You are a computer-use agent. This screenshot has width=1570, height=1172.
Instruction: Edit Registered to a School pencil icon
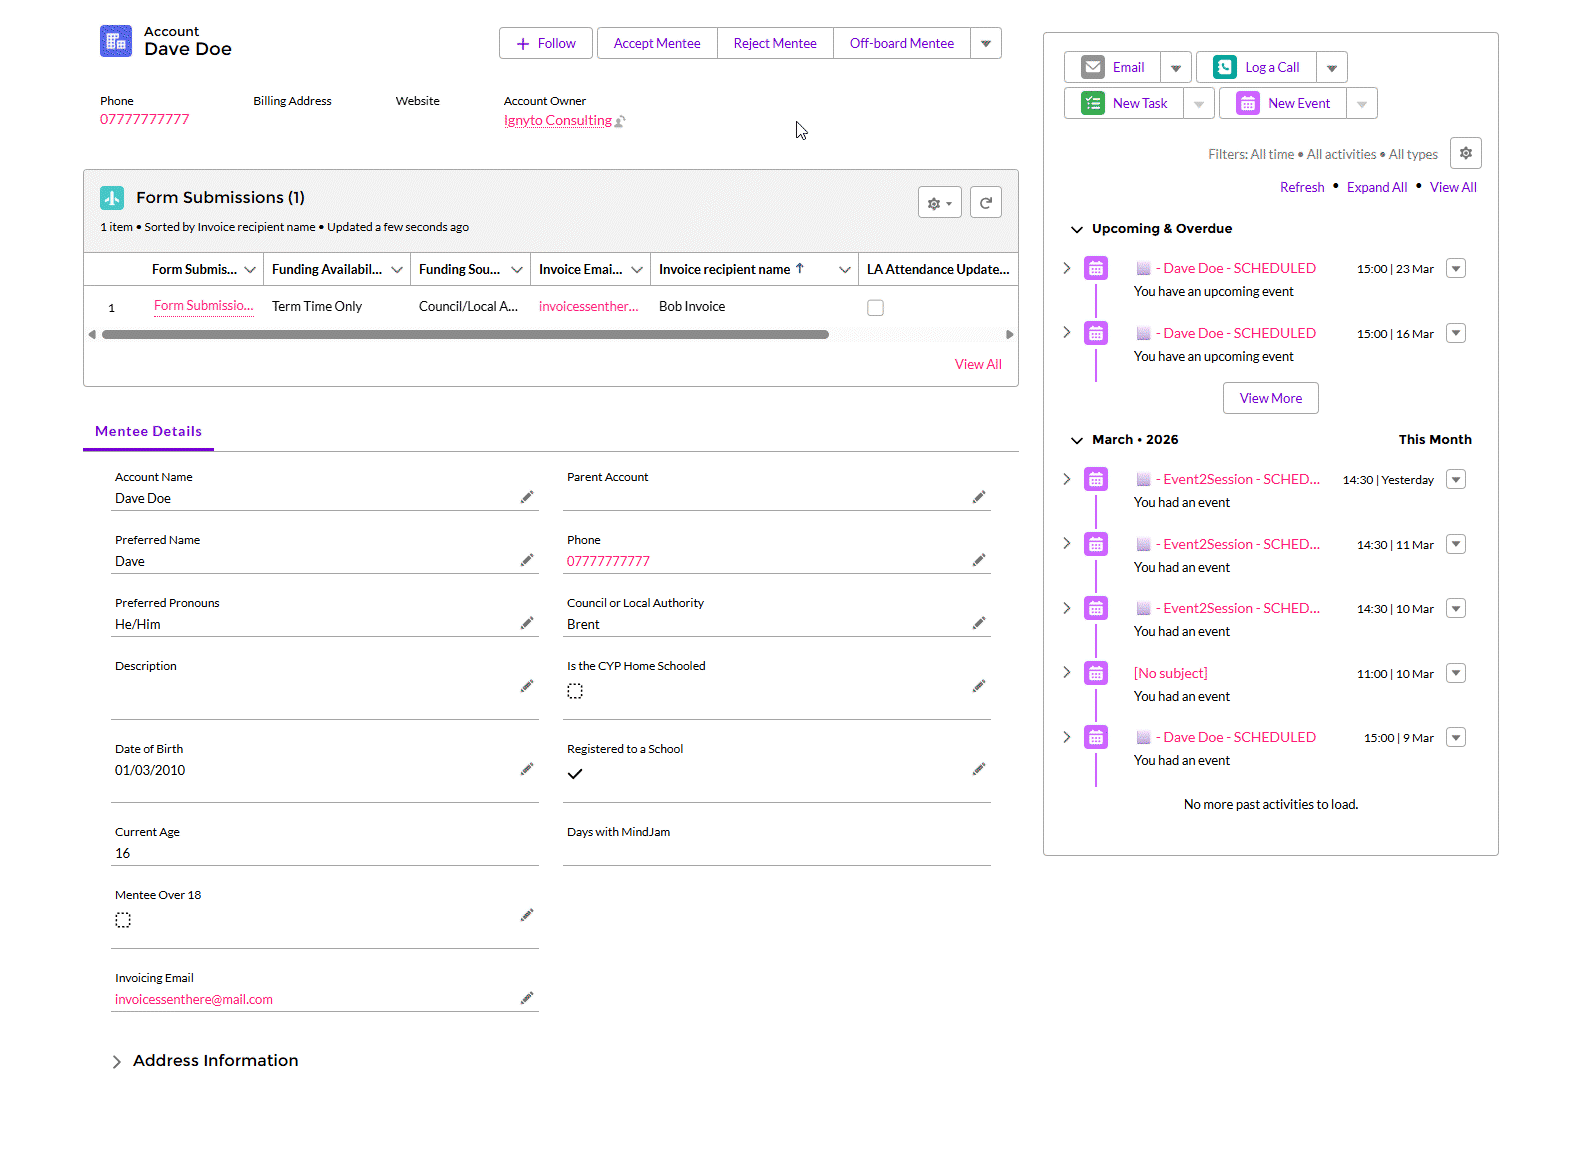(x=979, y=769)
